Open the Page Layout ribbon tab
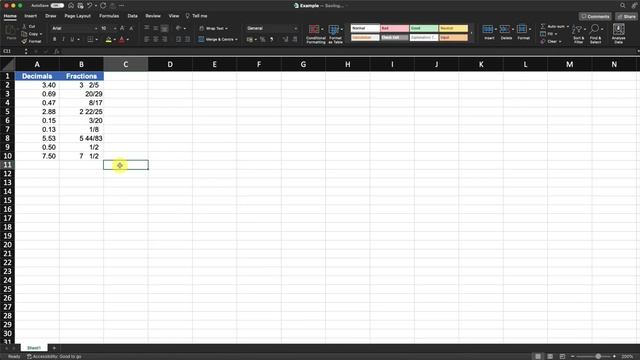The height and width of the screenshot is (360, 640). pyautogui.click(x=78, y=16)
